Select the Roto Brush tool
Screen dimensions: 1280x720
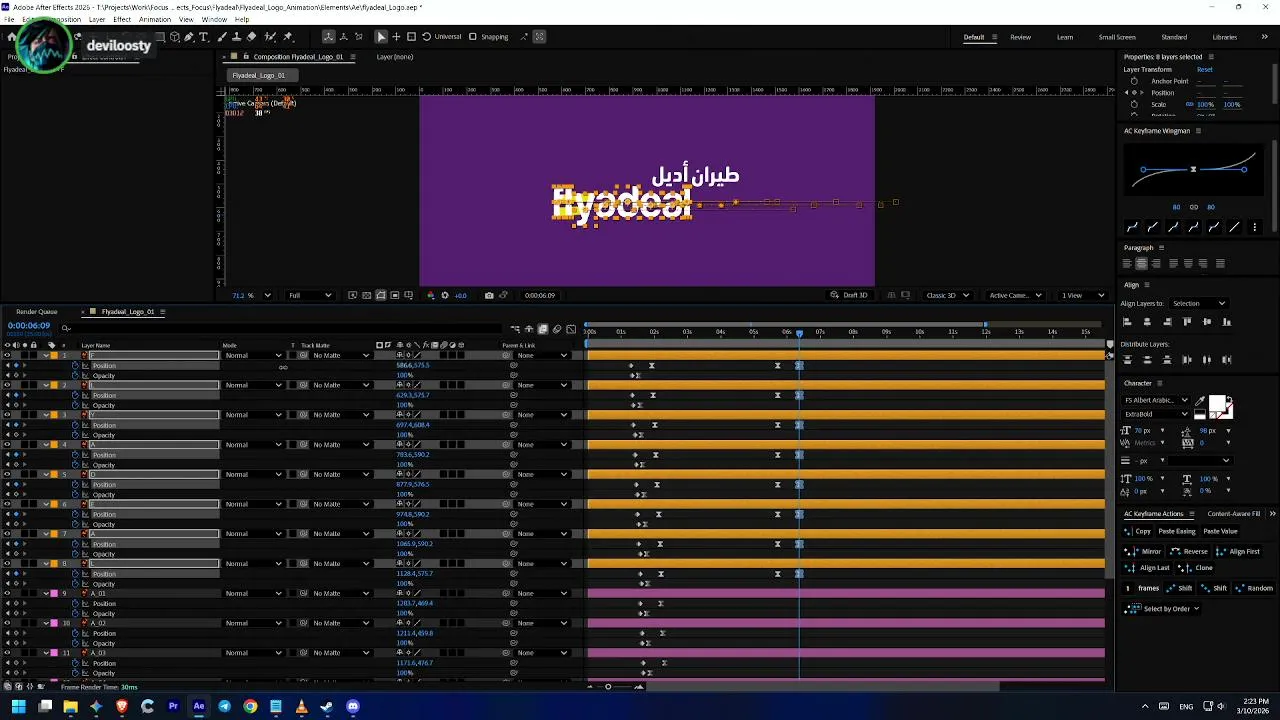click(270, 36)
